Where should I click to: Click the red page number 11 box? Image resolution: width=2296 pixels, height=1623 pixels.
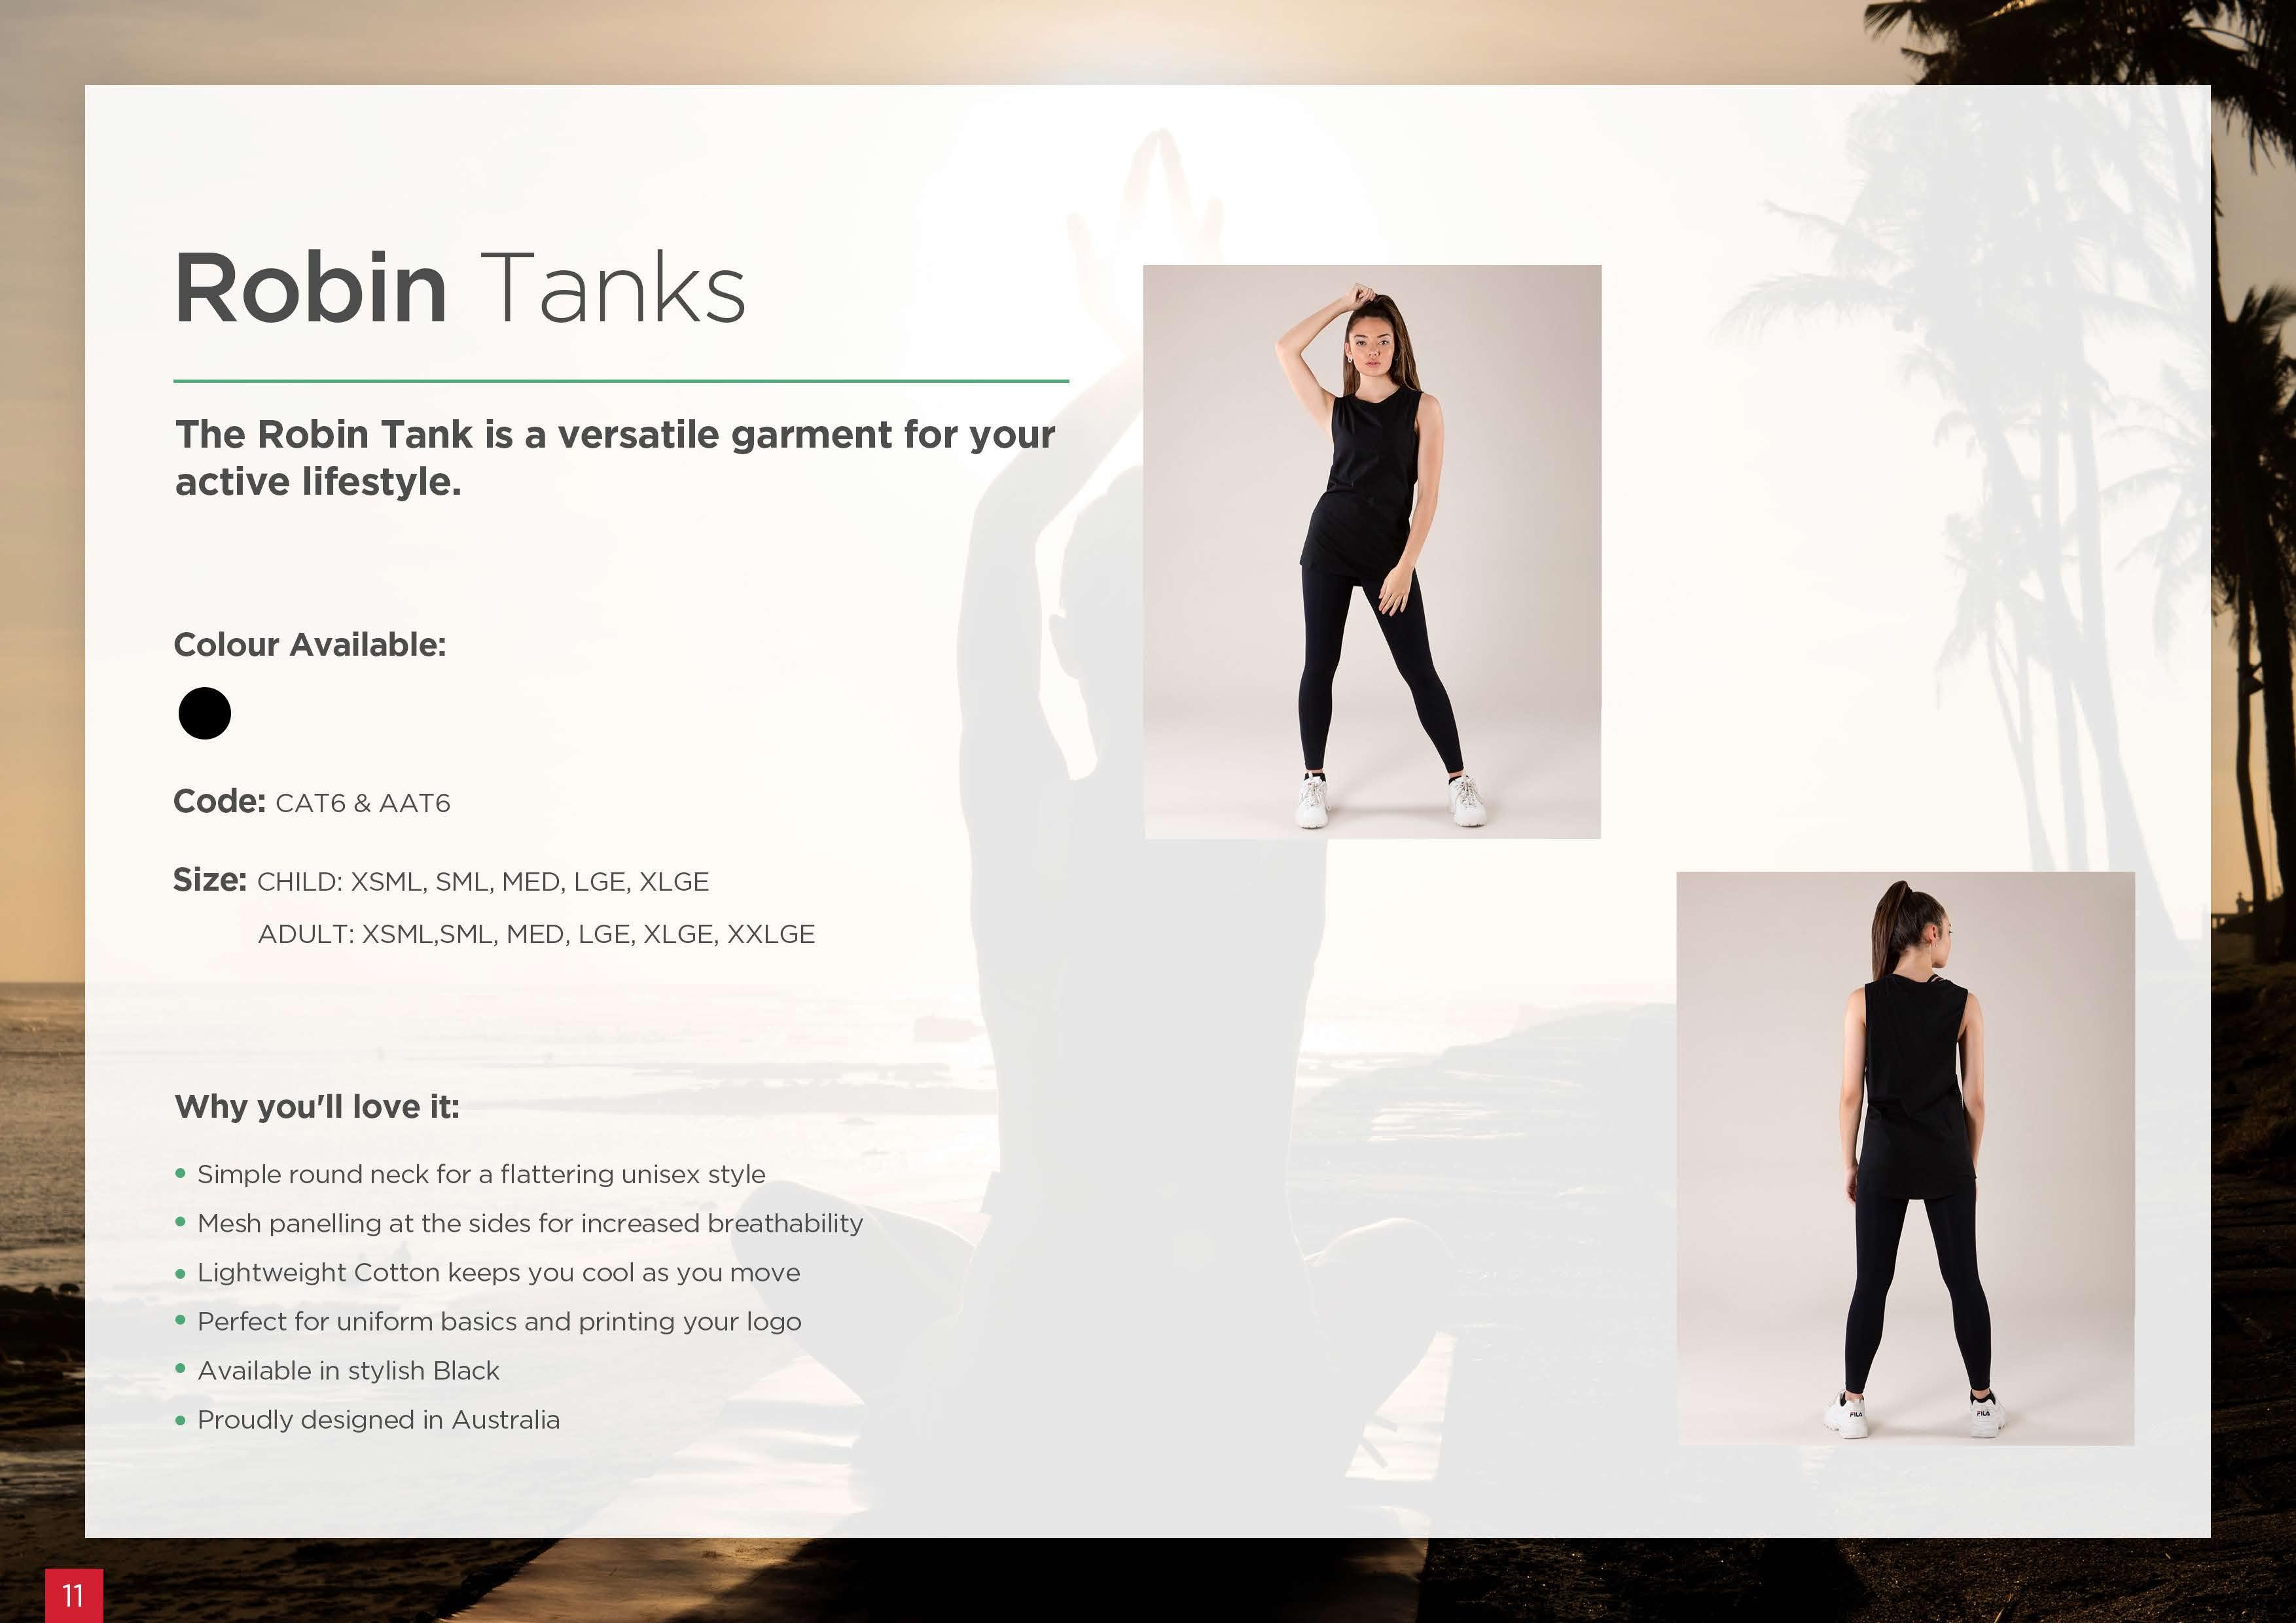(73, 1595)
